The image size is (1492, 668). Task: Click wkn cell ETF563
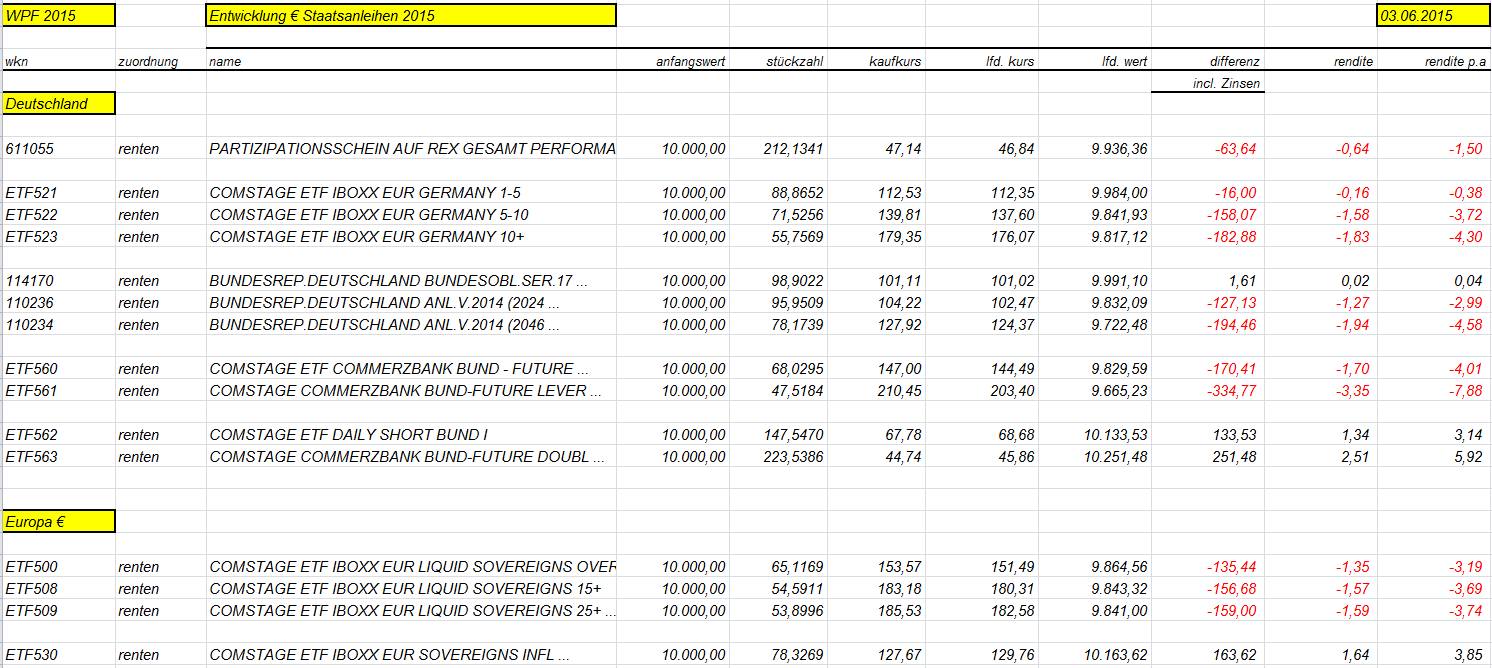[x=58, y=457]
